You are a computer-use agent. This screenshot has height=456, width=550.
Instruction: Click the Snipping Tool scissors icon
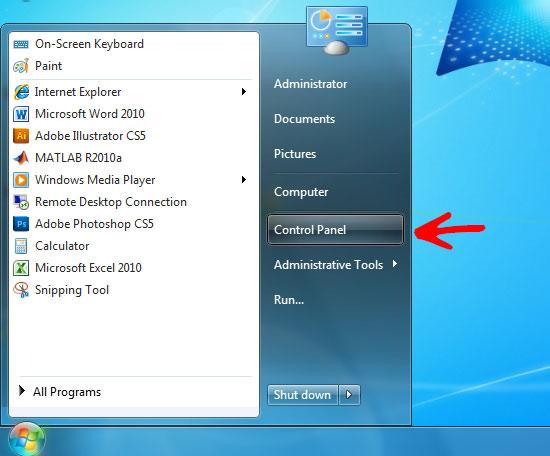click(21, 290)
